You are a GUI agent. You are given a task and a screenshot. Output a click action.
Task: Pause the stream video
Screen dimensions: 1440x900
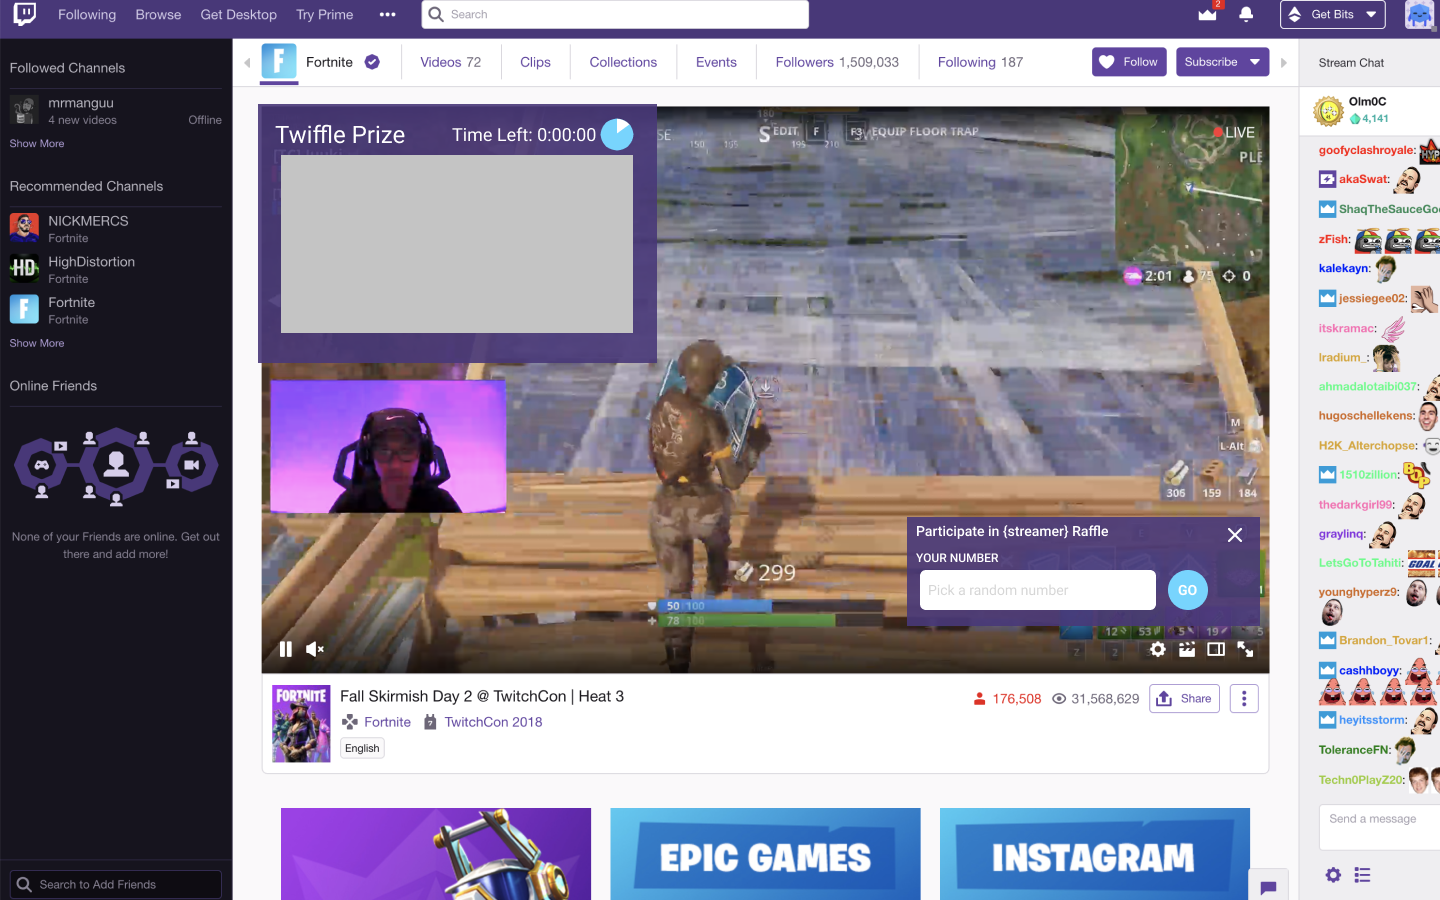(x=286, y=649)
